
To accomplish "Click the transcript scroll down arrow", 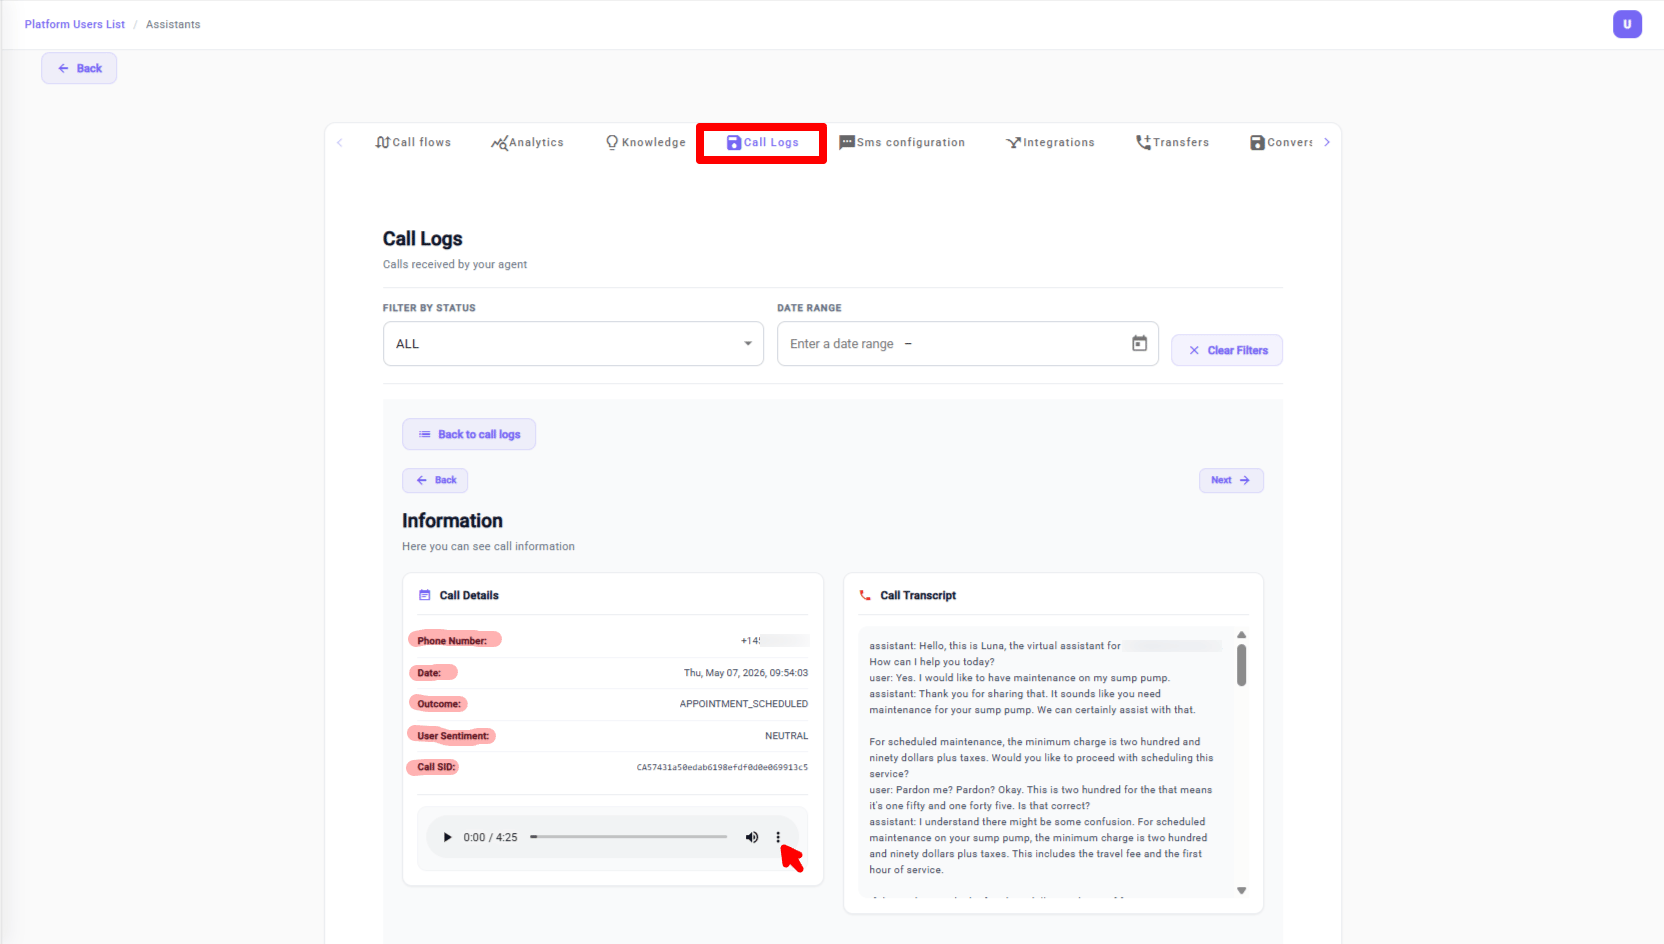I will [x=1241, y=890].
